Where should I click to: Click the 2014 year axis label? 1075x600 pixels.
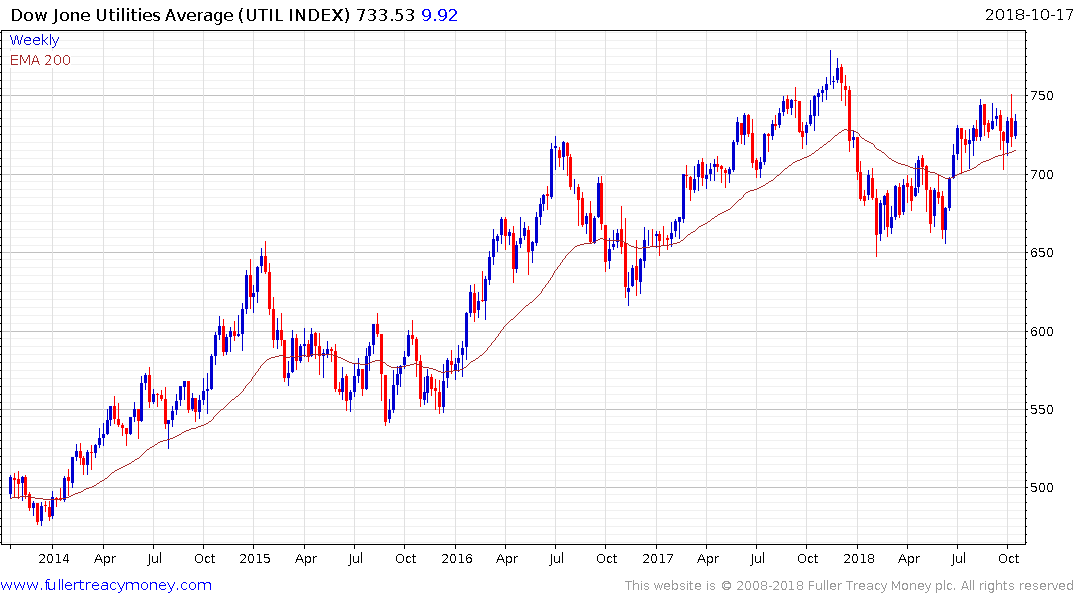[53, 559]
